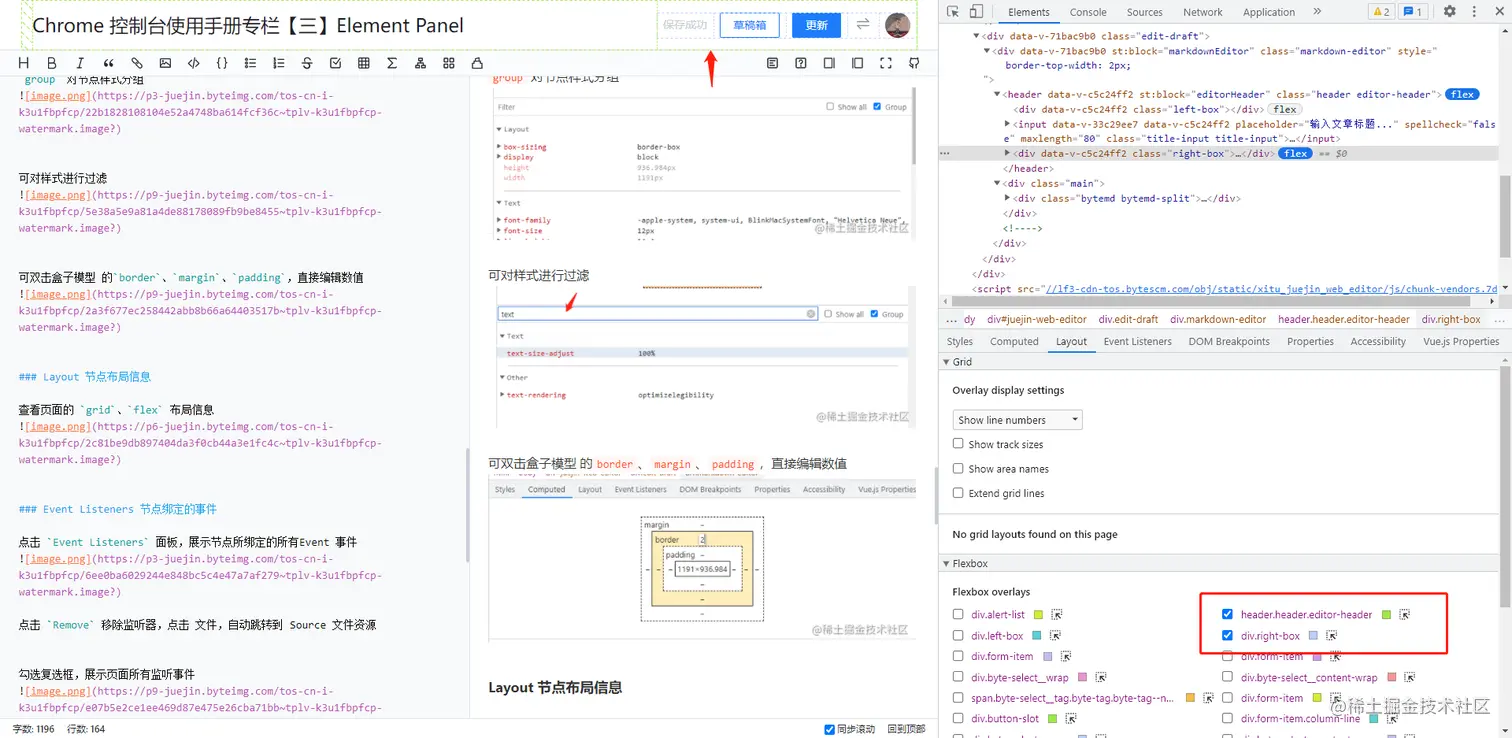
Task: Click 回到顶部 back to top
Action: (x=906, y=729)
